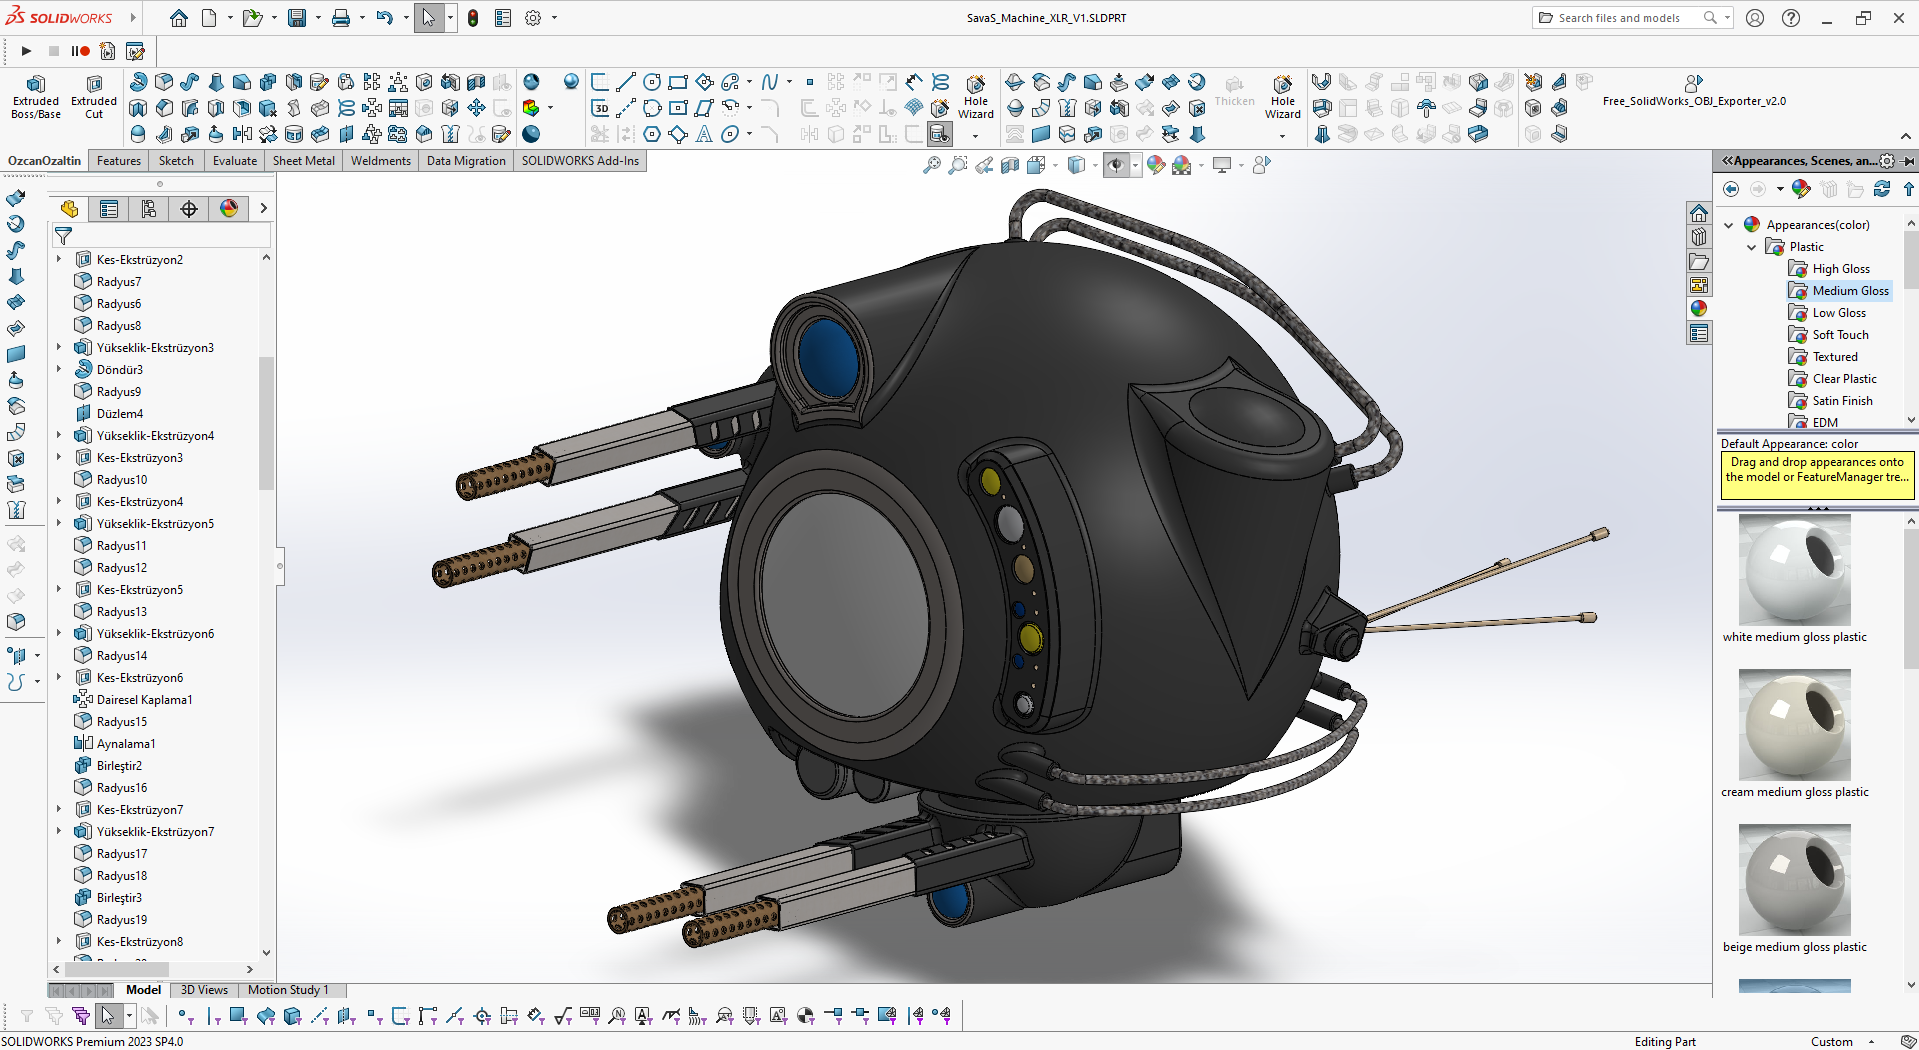Screen dimensions: 1919x1050
Task: Switch to the PropertyManager tab icon
Action: pos(109,208)
